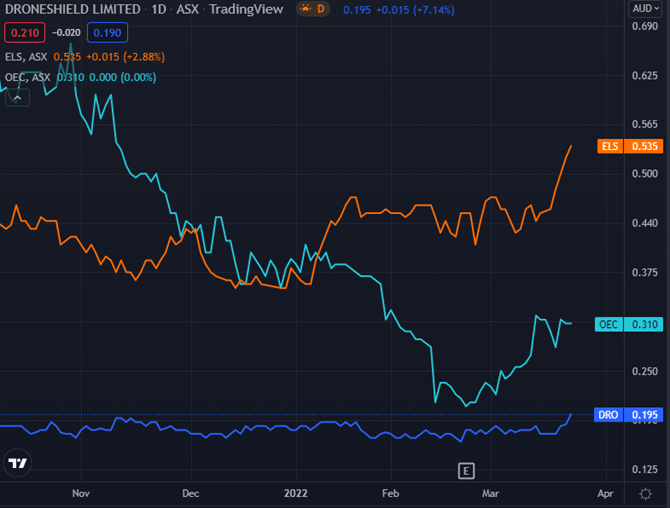This screenshot has width=670, height=508.
Task: Click the 2022 label on the time axis
Action: click(296, 493)
